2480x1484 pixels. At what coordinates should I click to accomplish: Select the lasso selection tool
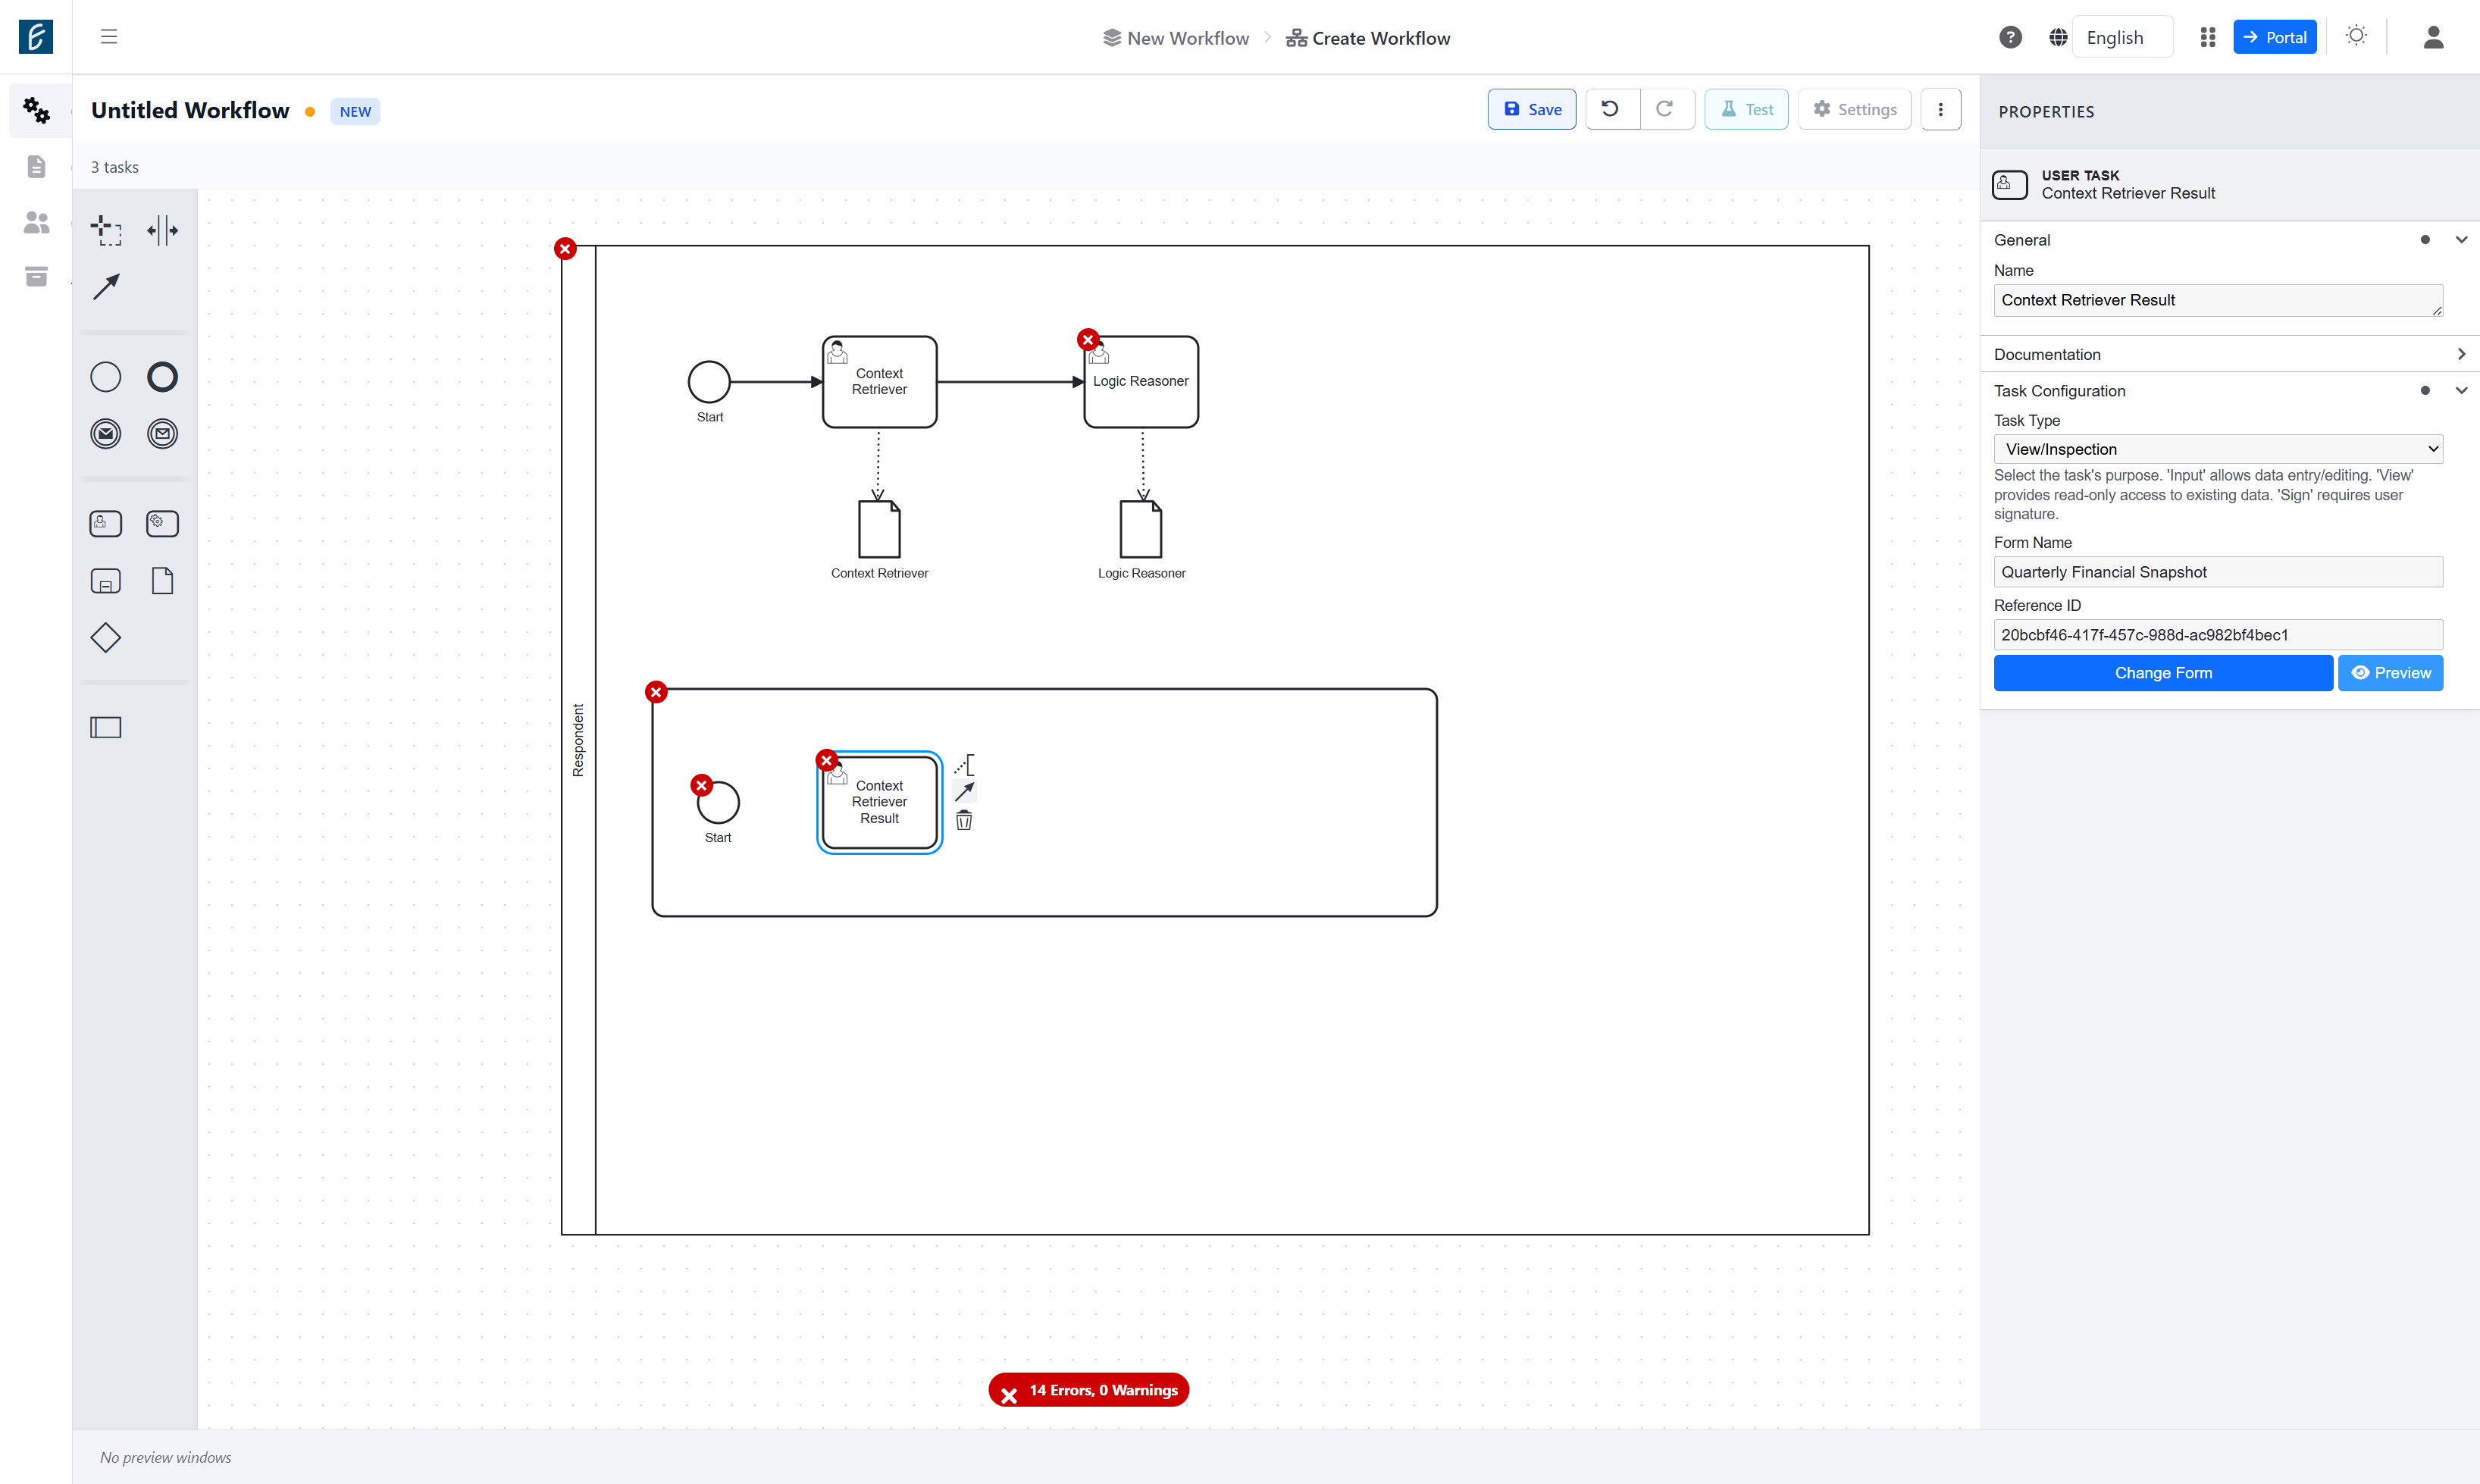[x=105, y=230]
